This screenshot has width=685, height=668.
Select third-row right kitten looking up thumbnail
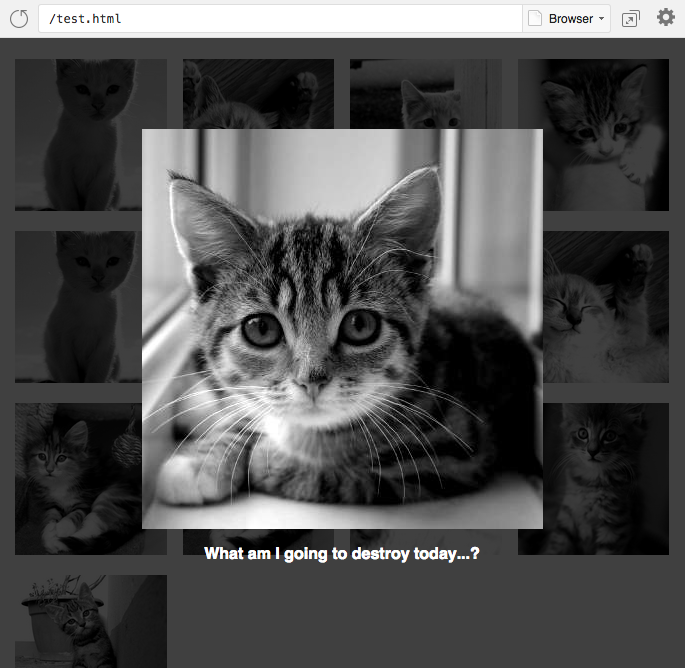[x=606, y=479]
